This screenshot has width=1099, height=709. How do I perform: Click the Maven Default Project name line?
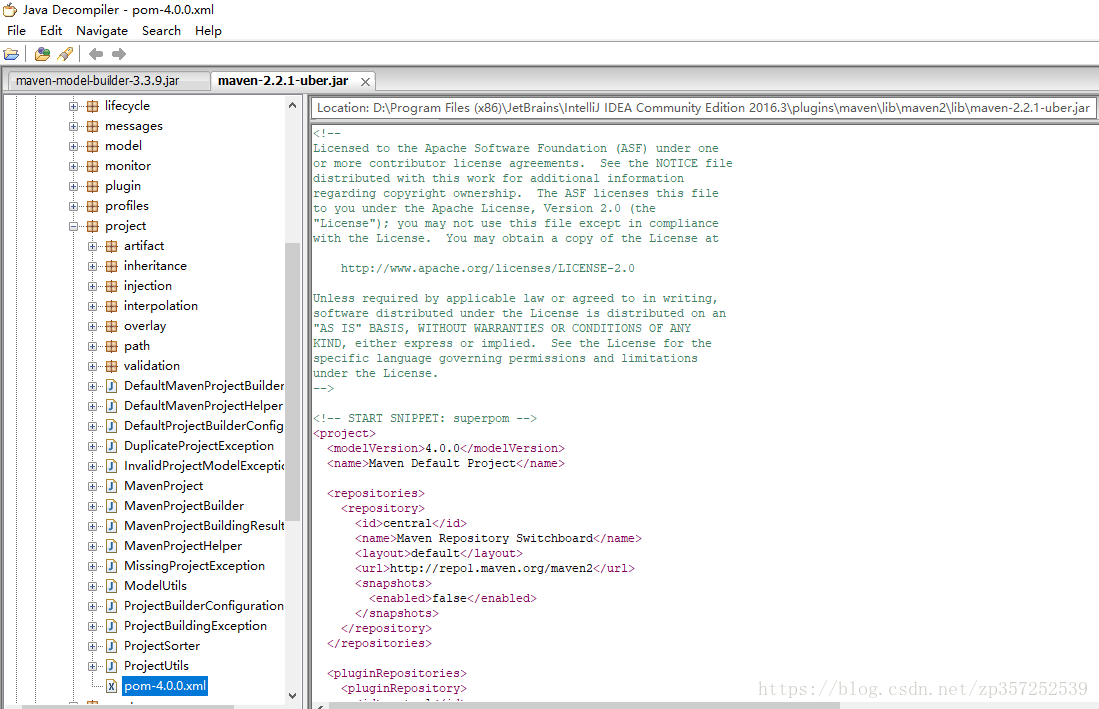tap(446, 463)
